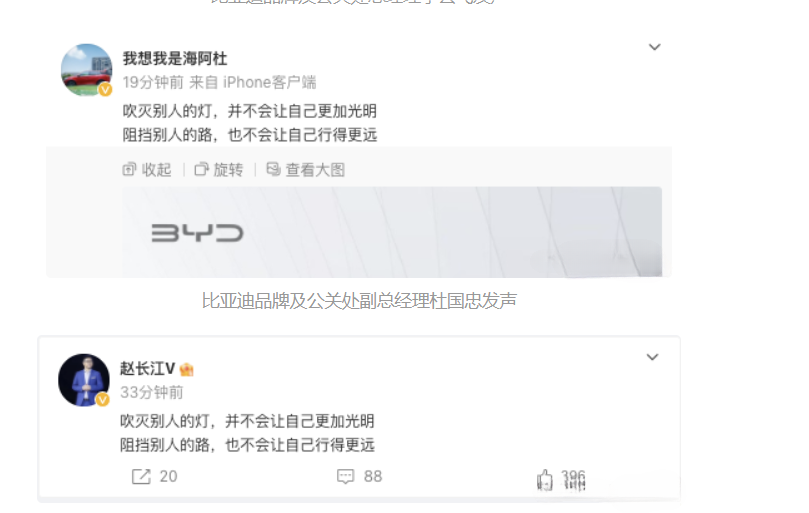Viewport: 809px width, 513px height.
Task: Open 赵长江V profile avatar
Action: point(84,380)
